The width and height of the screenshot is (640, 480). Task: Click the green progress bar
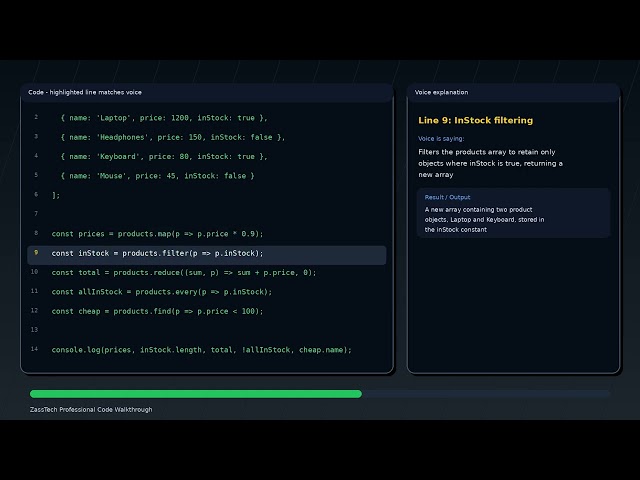click(x=196, y=394)
